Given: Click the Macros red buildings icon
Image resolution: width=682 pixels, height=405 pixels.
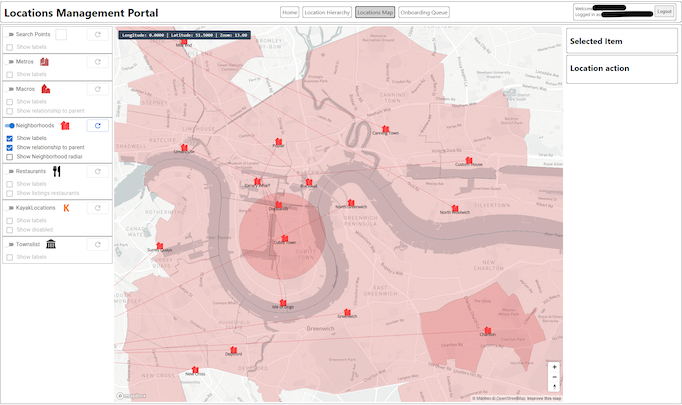Looking at the screenshot, I should click(46, 89).
